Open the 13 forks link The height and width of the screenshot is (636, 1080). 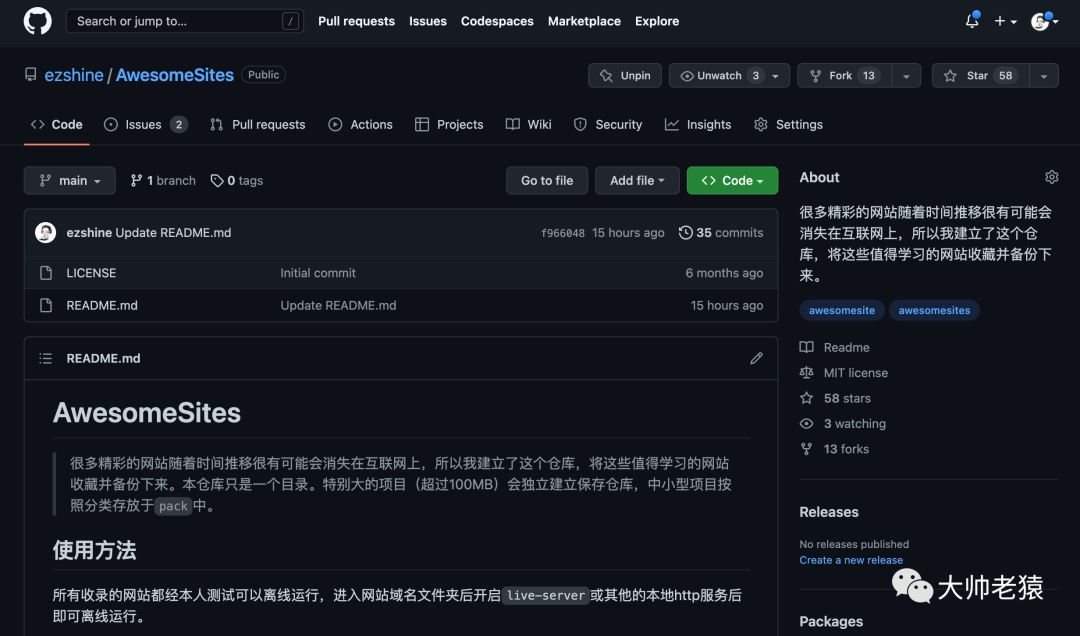coord(835,449)
